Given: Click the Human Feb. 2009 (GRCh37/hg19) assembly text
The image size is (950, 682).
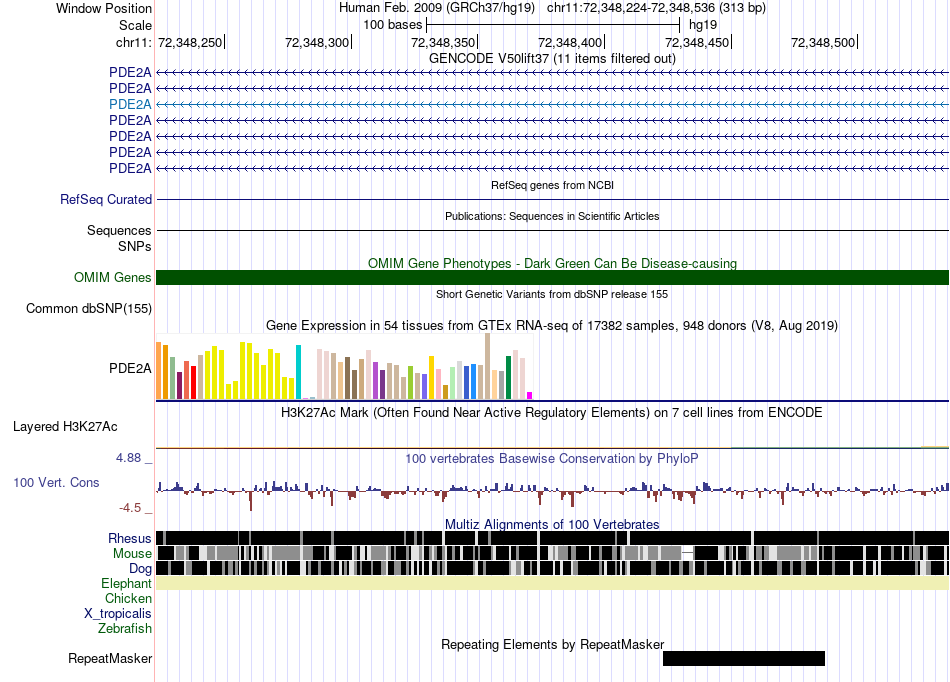Looking at the screenshot, I should (437, 8).
